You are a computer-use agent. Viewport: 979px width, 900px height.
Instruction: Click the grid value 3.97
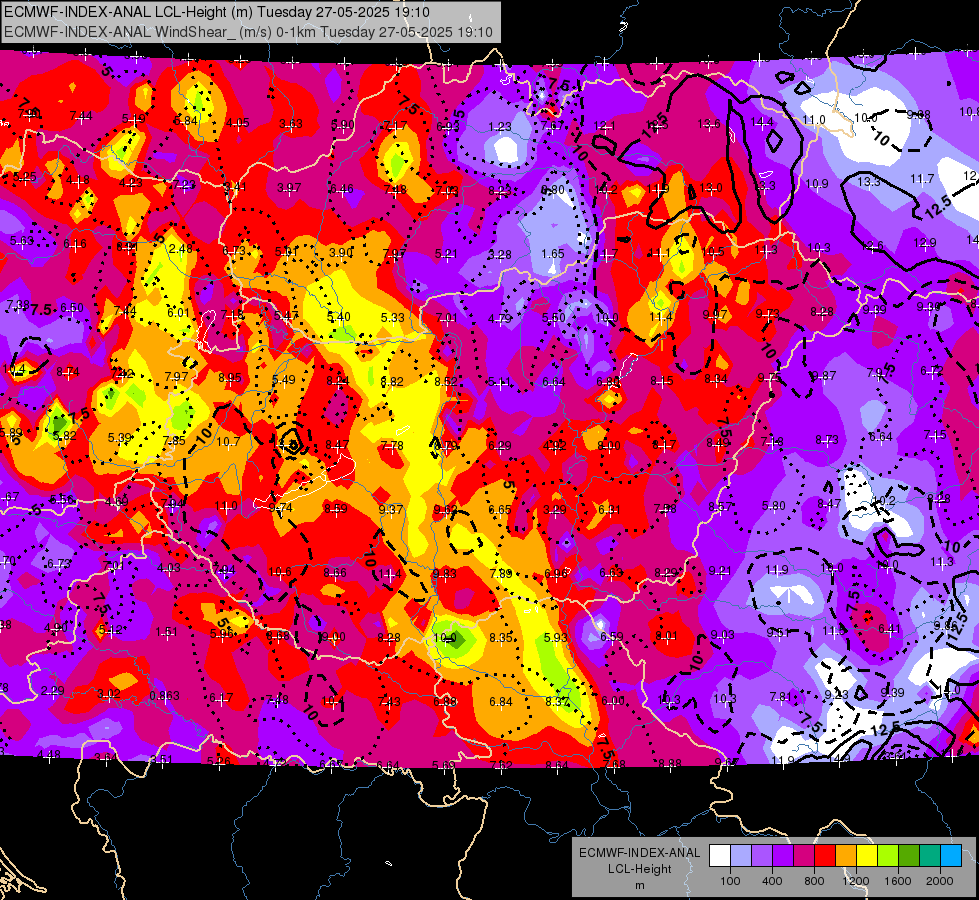[289, 187]
